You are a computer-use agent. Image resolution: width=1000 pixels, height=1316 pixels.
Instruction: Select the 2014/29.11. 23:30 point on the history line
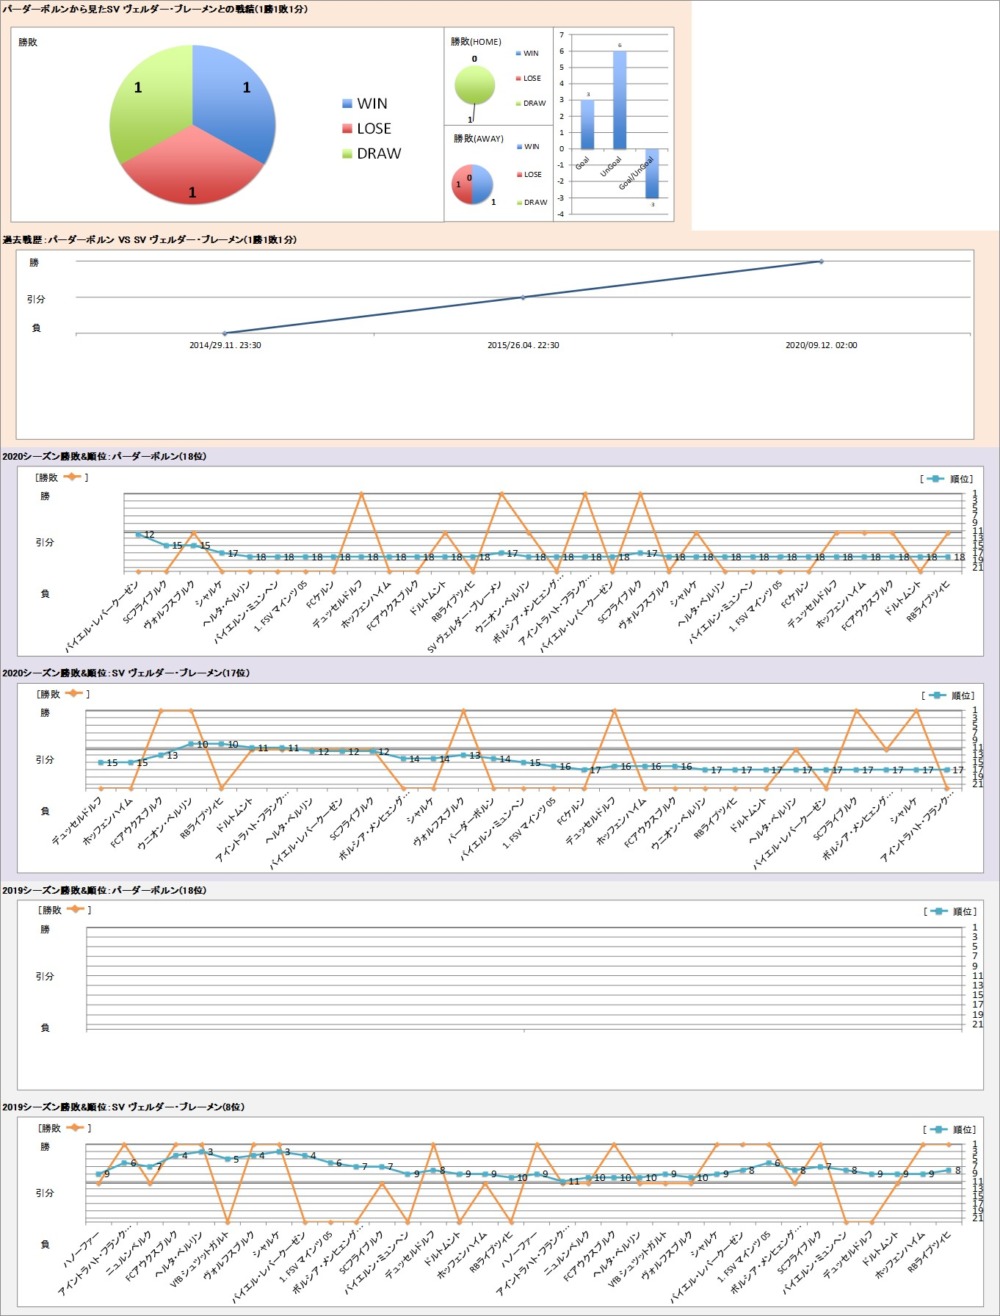pos(225,333)
